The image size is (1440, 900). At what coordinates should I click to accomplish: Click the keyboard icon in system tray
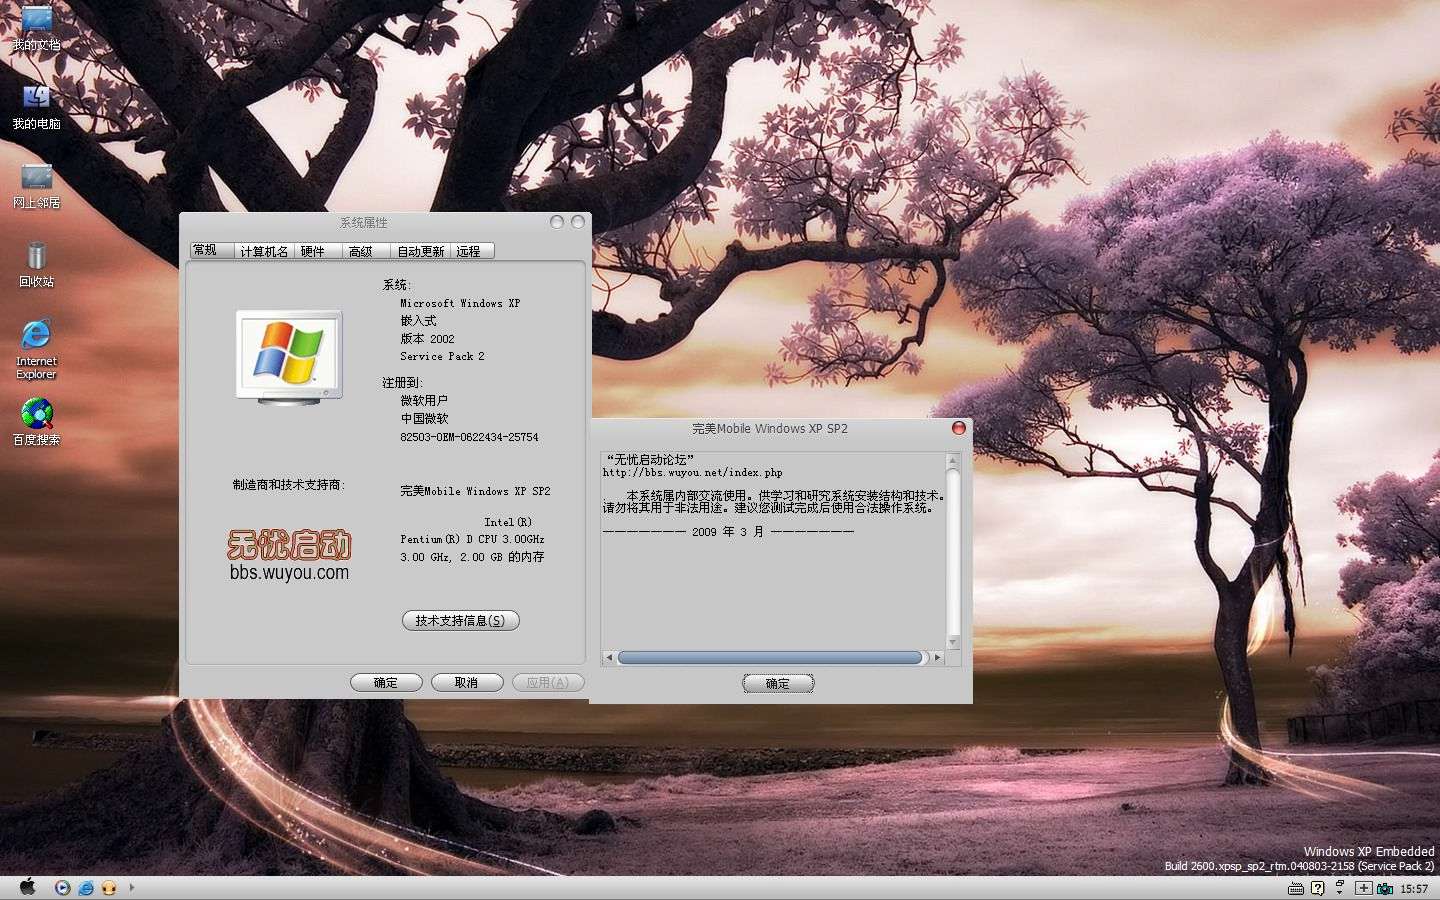pos(1296,888)
